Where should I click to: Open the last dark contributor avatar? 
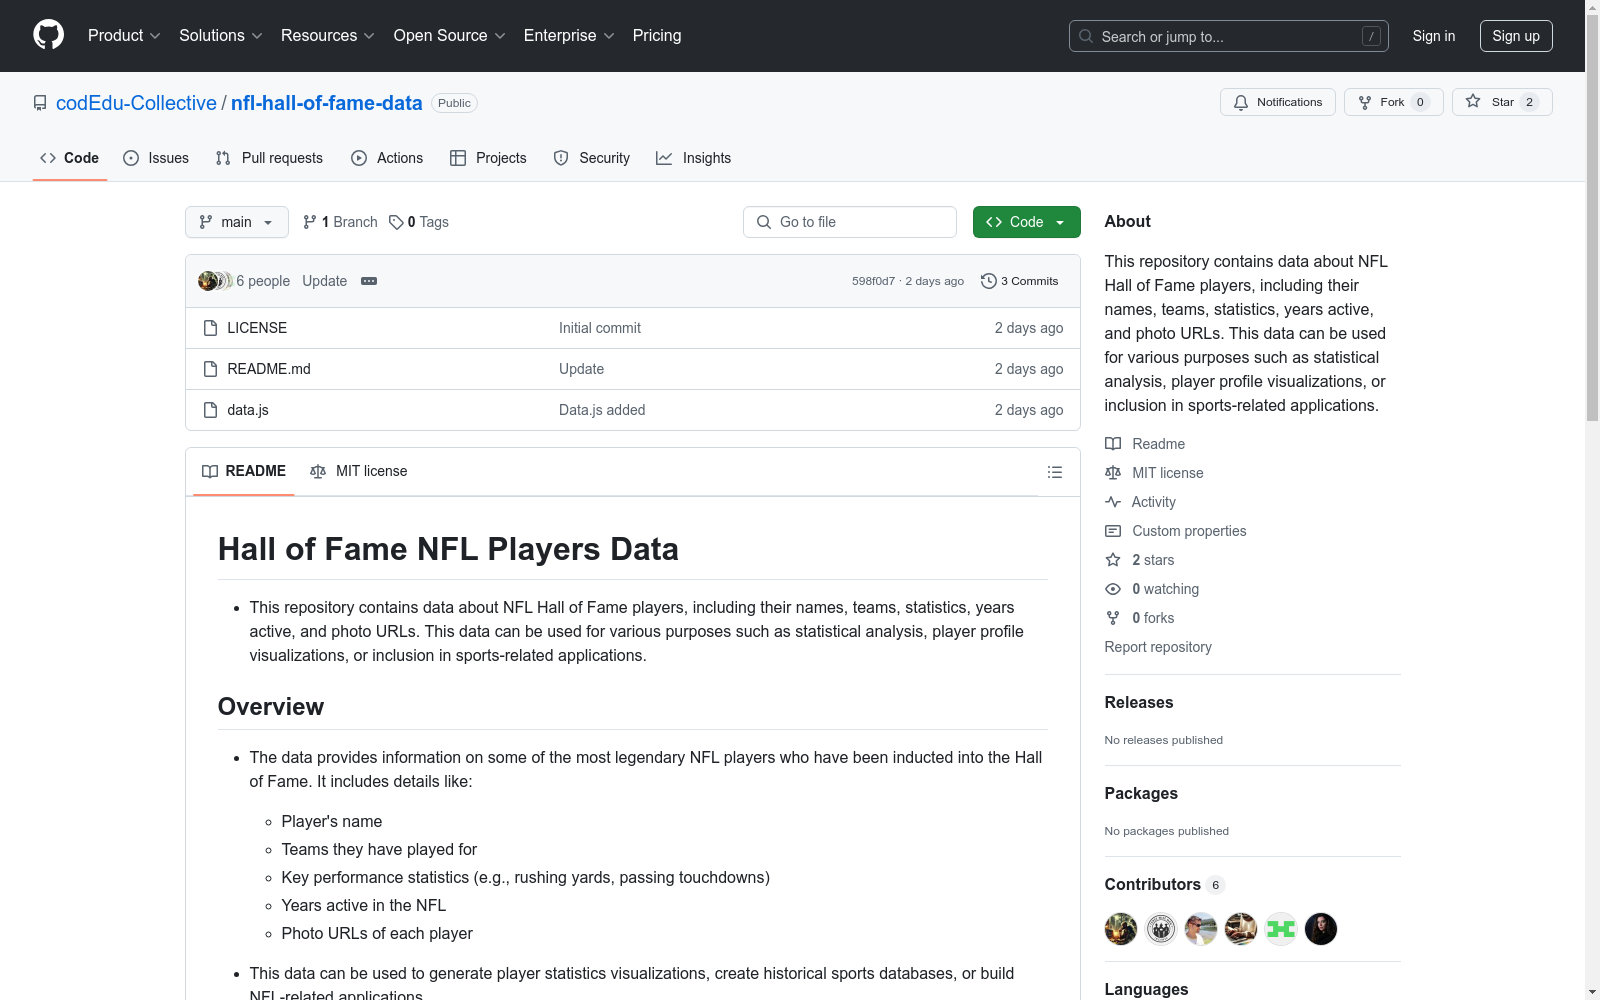click(1321, 929)
